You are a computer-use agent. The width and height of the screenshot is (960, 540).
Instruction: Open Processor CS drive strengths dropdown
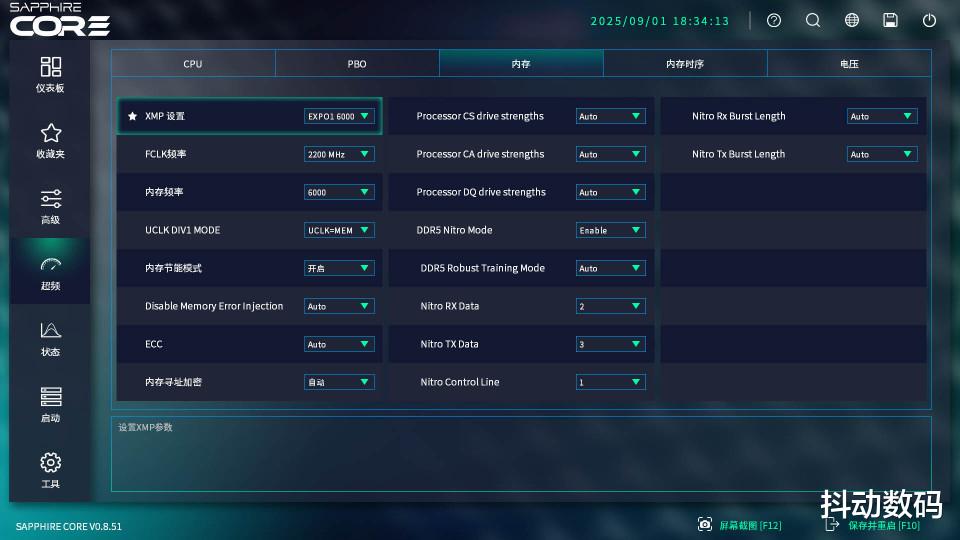[x=610, y=116]
